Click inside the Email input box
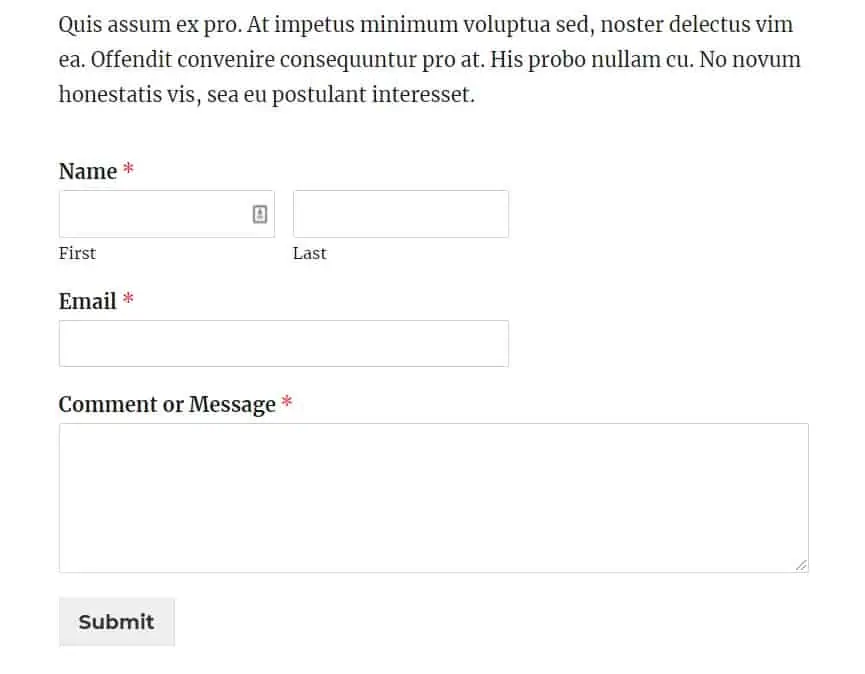 [283, 343]
